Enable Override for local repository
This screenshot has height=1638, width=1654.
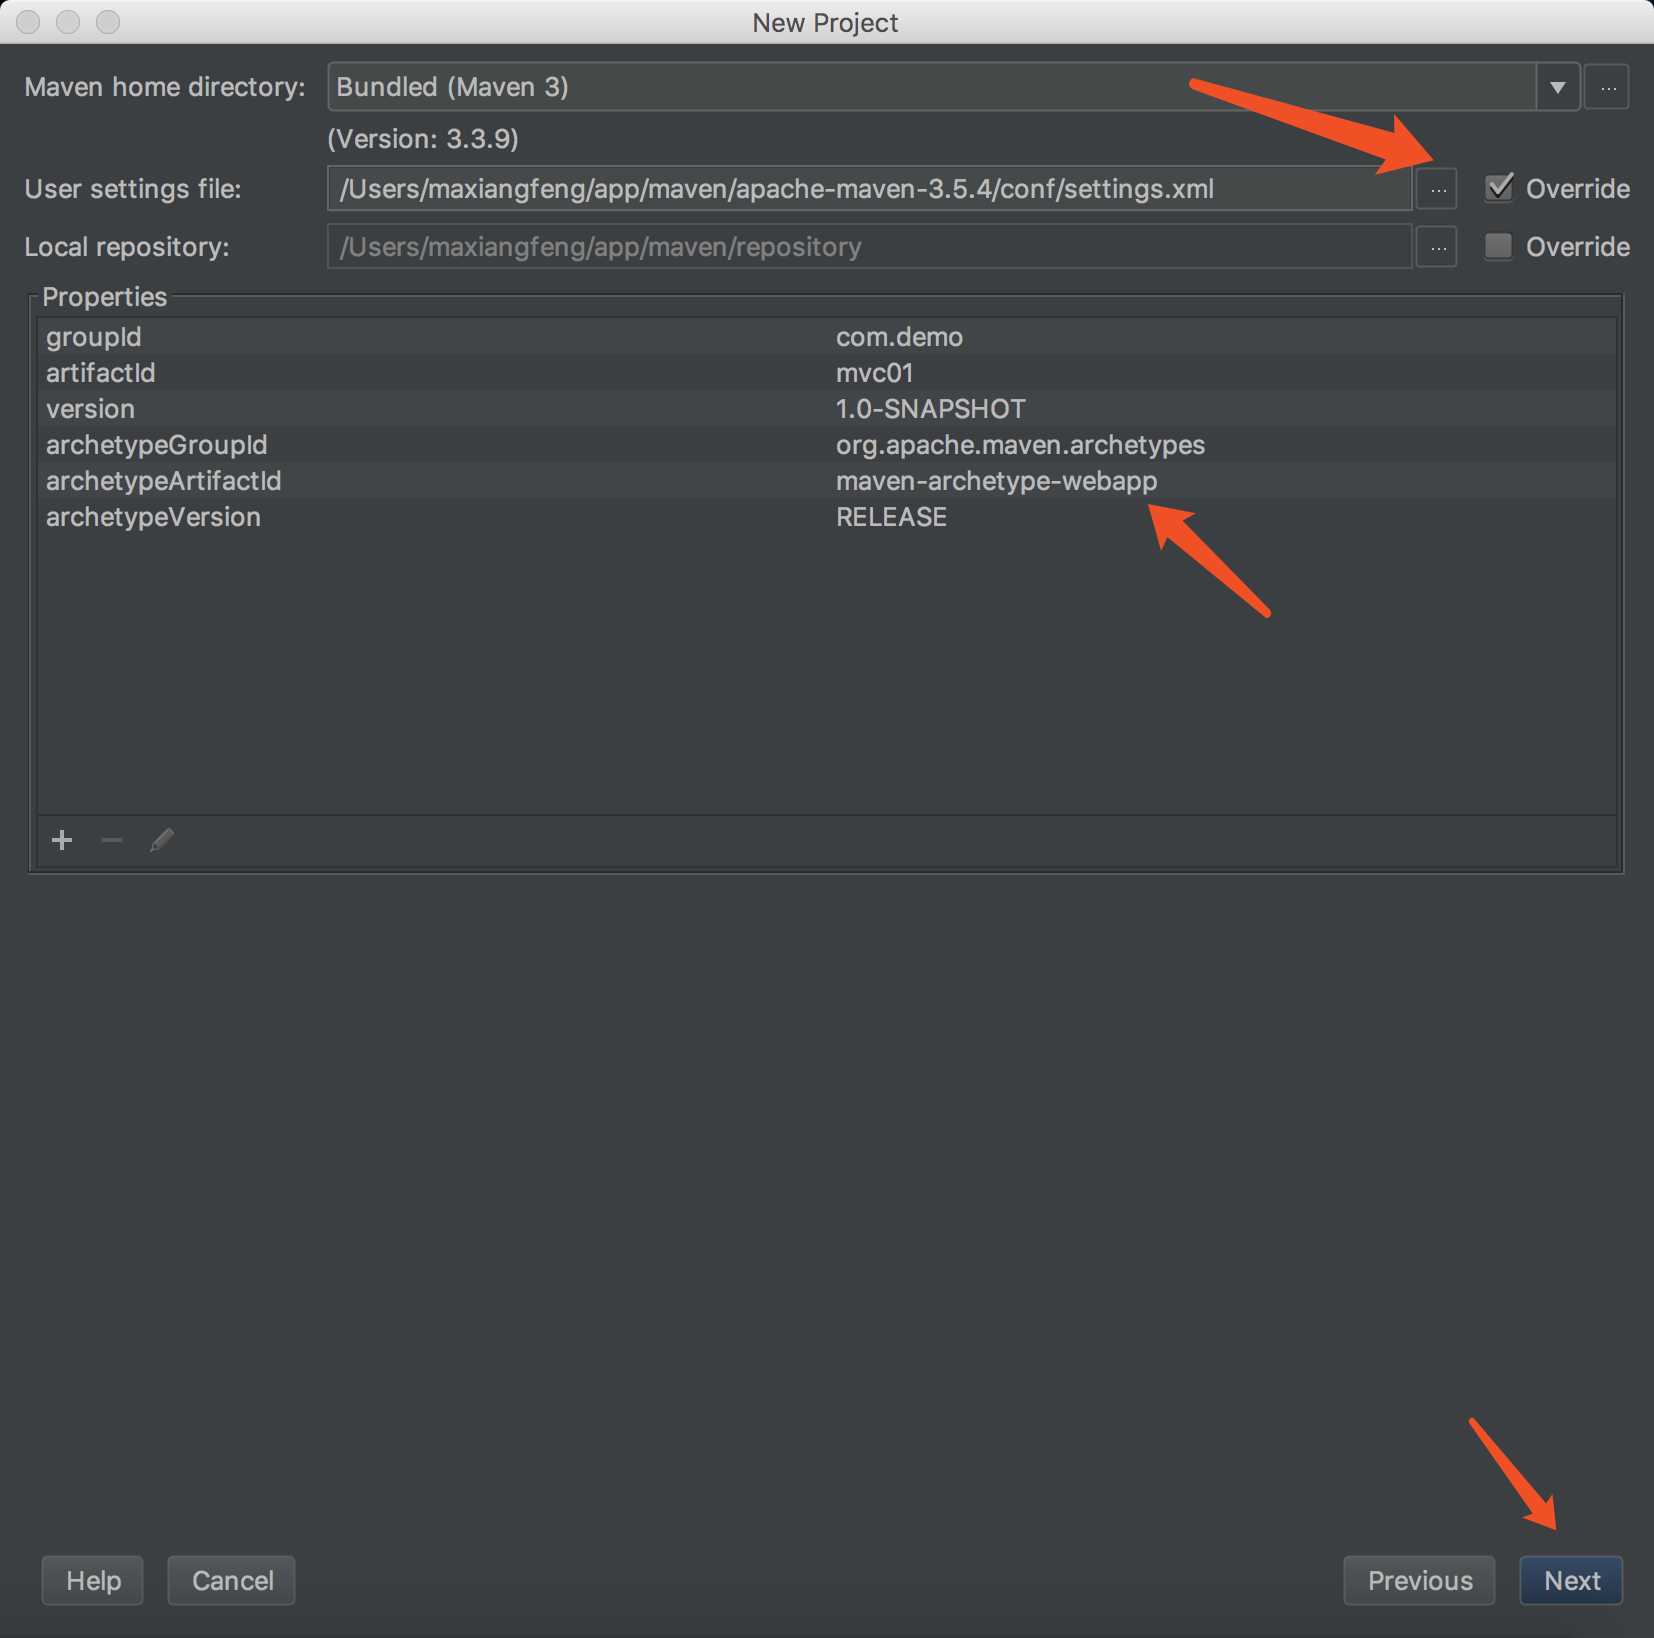pos(1499,246)
